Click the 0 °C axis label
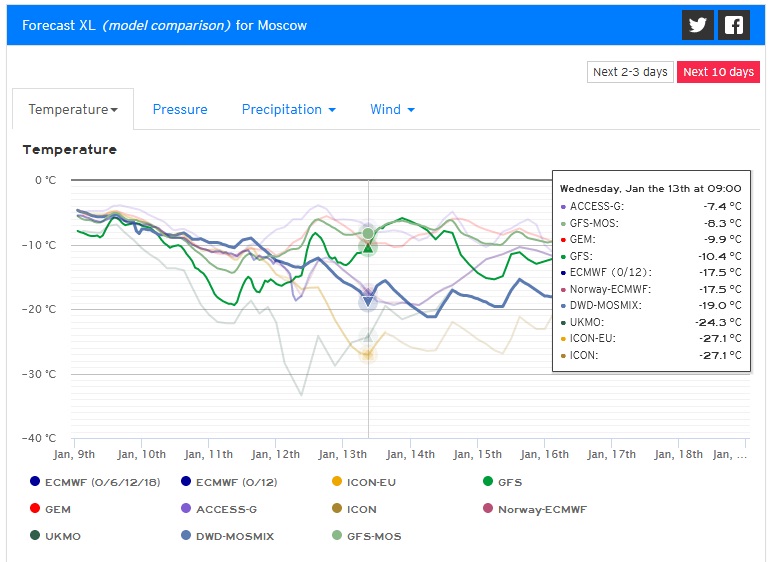The height and width of the screenshot is (562, 772). [x=45, y=180]
